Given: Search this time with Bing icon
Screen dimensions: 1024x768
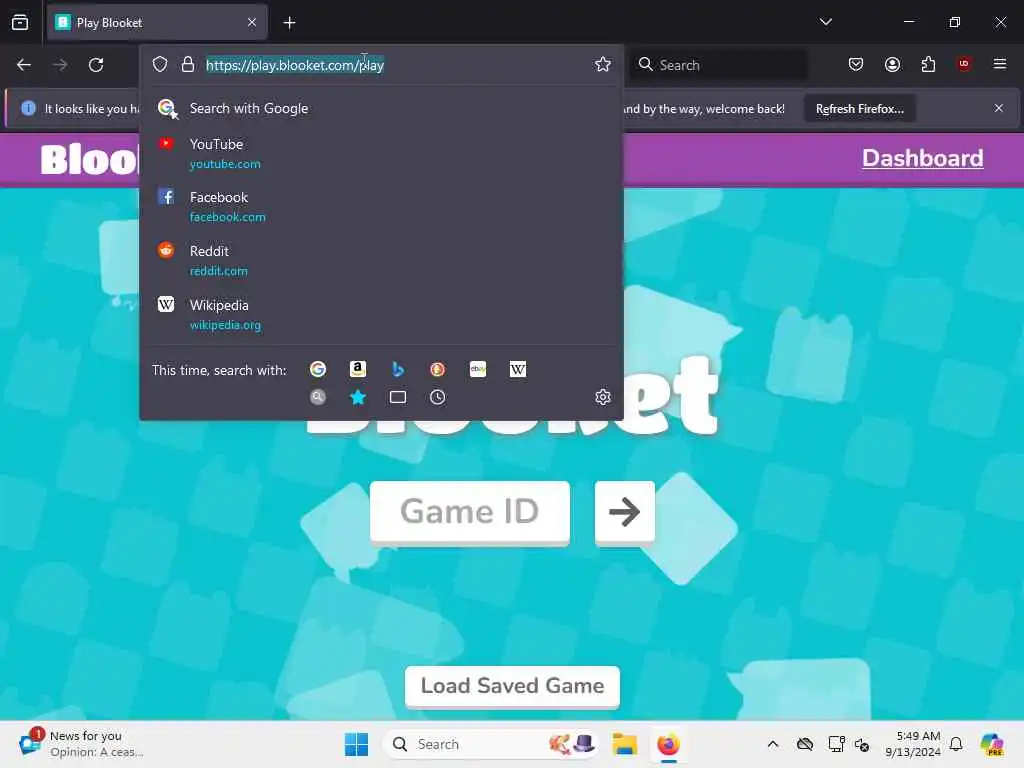Looking at the screenshot, I should click(x=398, y=370).
